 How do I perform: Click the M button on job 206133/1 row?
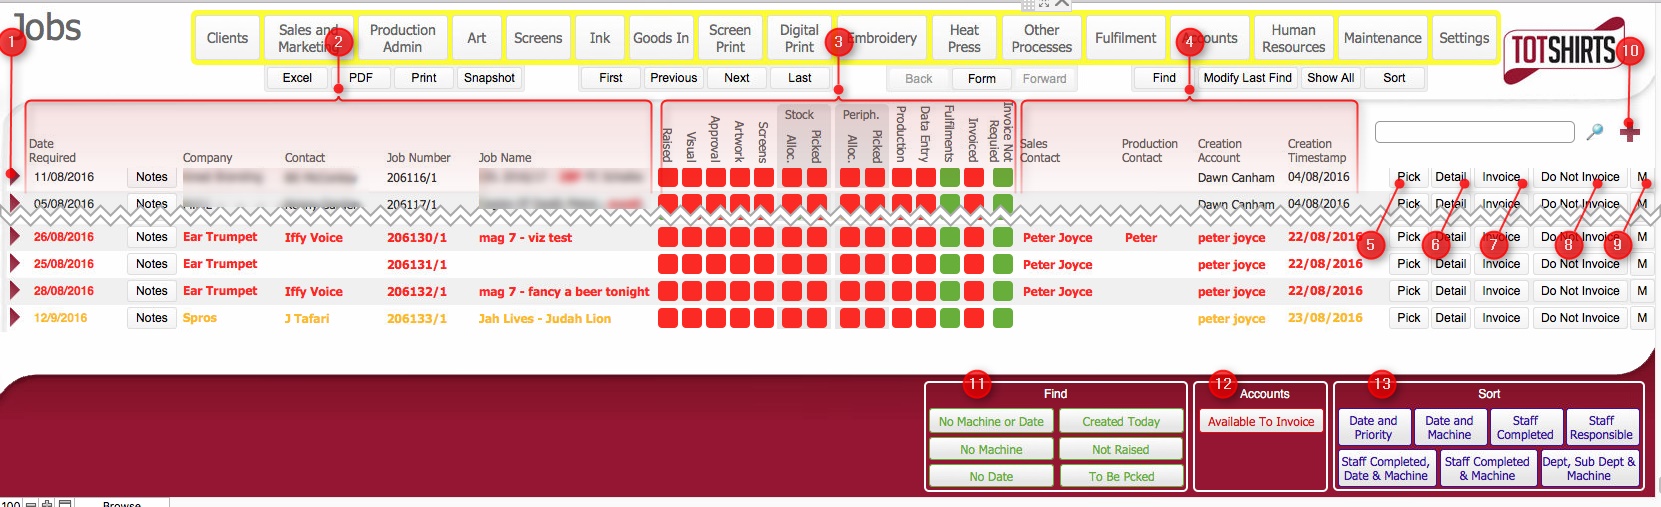tap(1642, 318)
